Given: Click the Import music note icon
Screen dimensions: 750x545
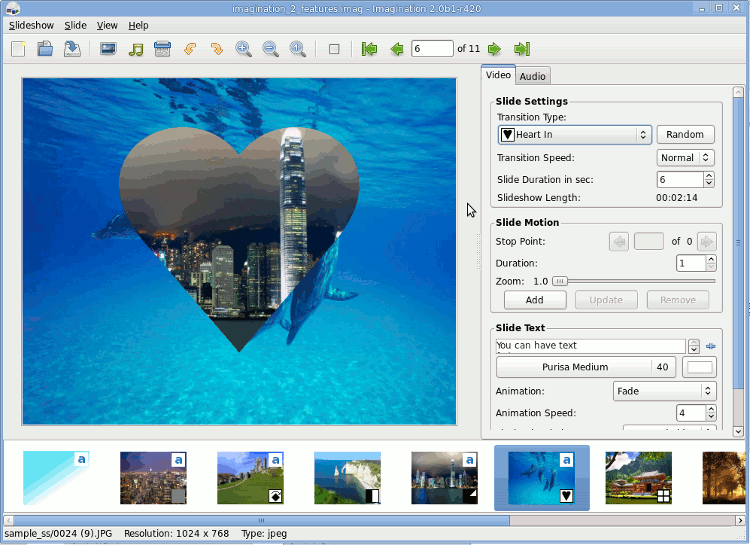Looking at the screenshot, I should tap(136, 49).
